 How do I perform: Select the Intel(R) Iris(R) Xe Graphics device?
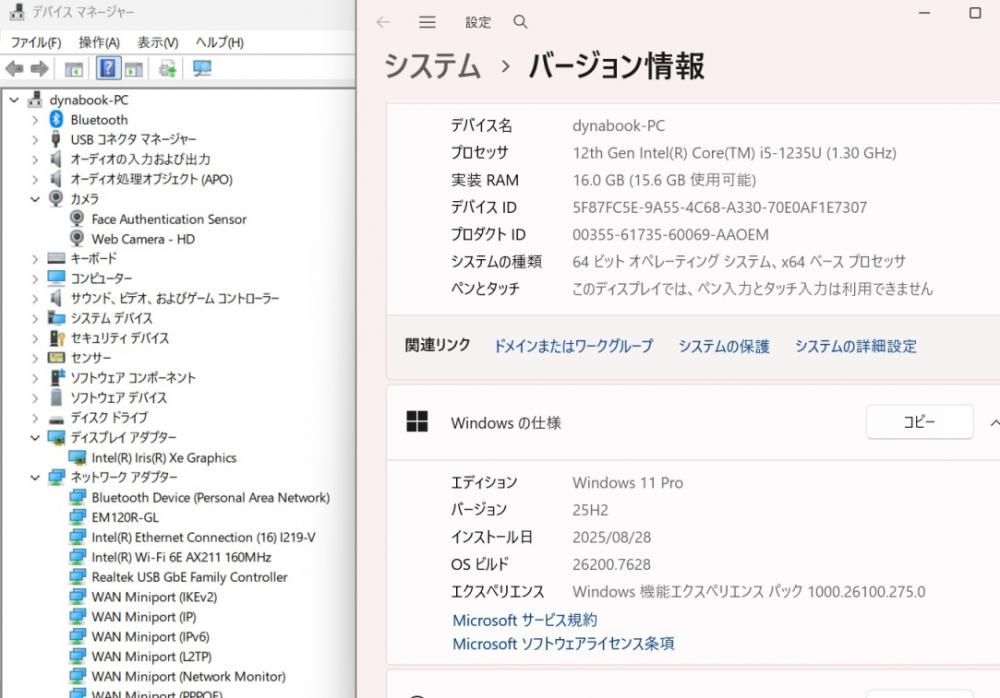pos(163,458)
